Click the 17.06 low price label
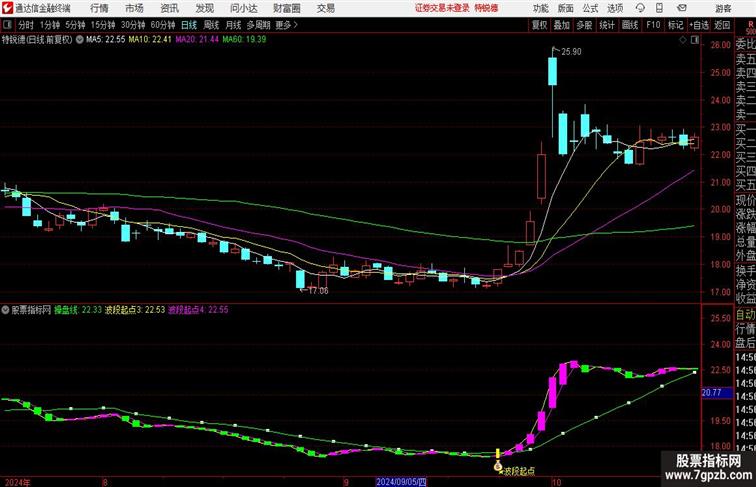The height and width of the screenshot is (487, 756). 318,291
